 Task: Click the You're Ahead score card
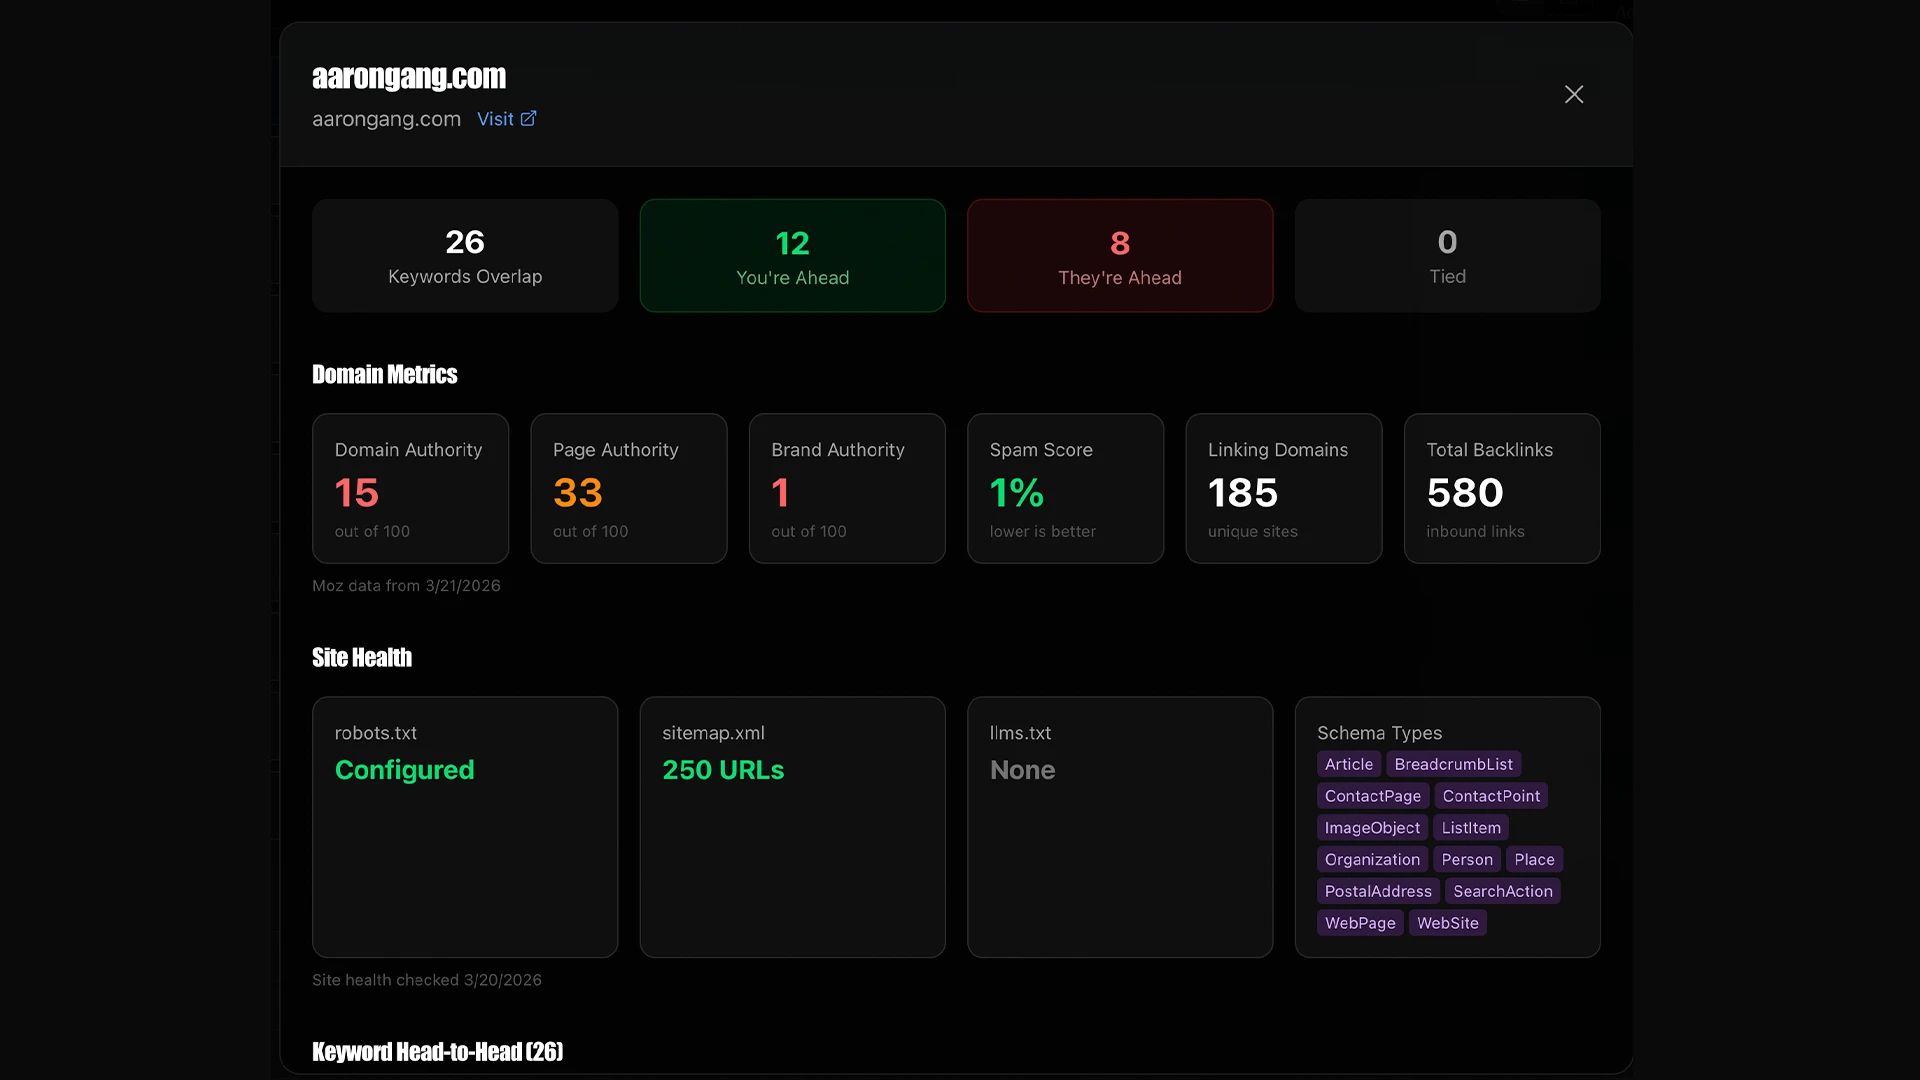[792, 255]
